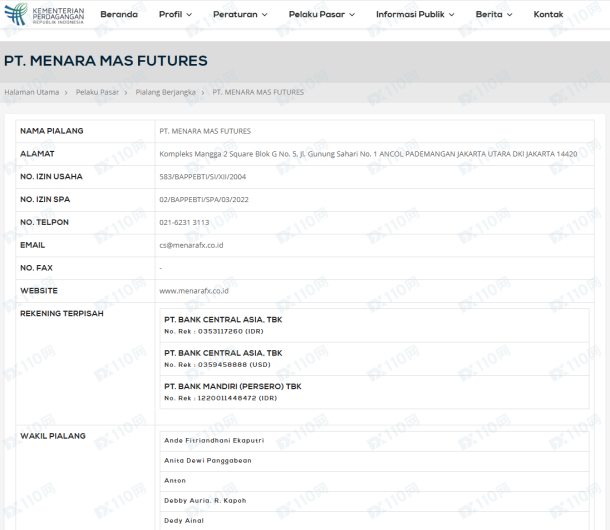Viewport: 610px width, 530px height.
Task: Click the PT. MENARA MAS FUTURES breadcrumb
Action: coord(258,92)
